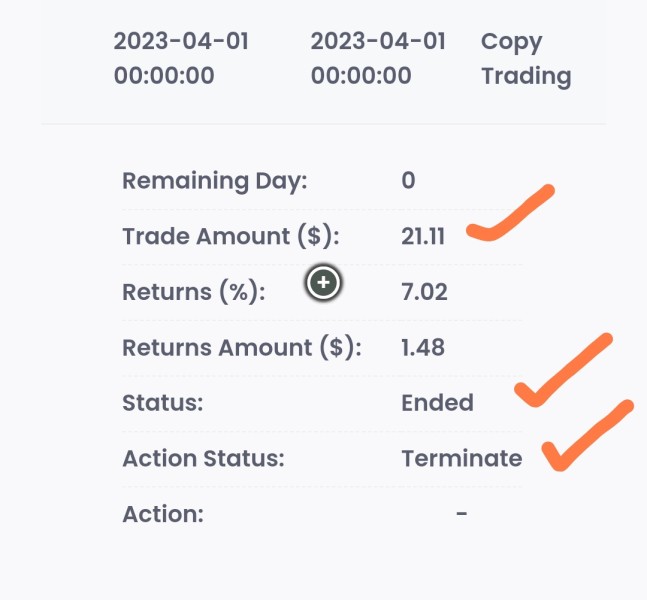The image size is (647, 600).
Task: Click the Remaining Day value 0
Action: [408, 181]
